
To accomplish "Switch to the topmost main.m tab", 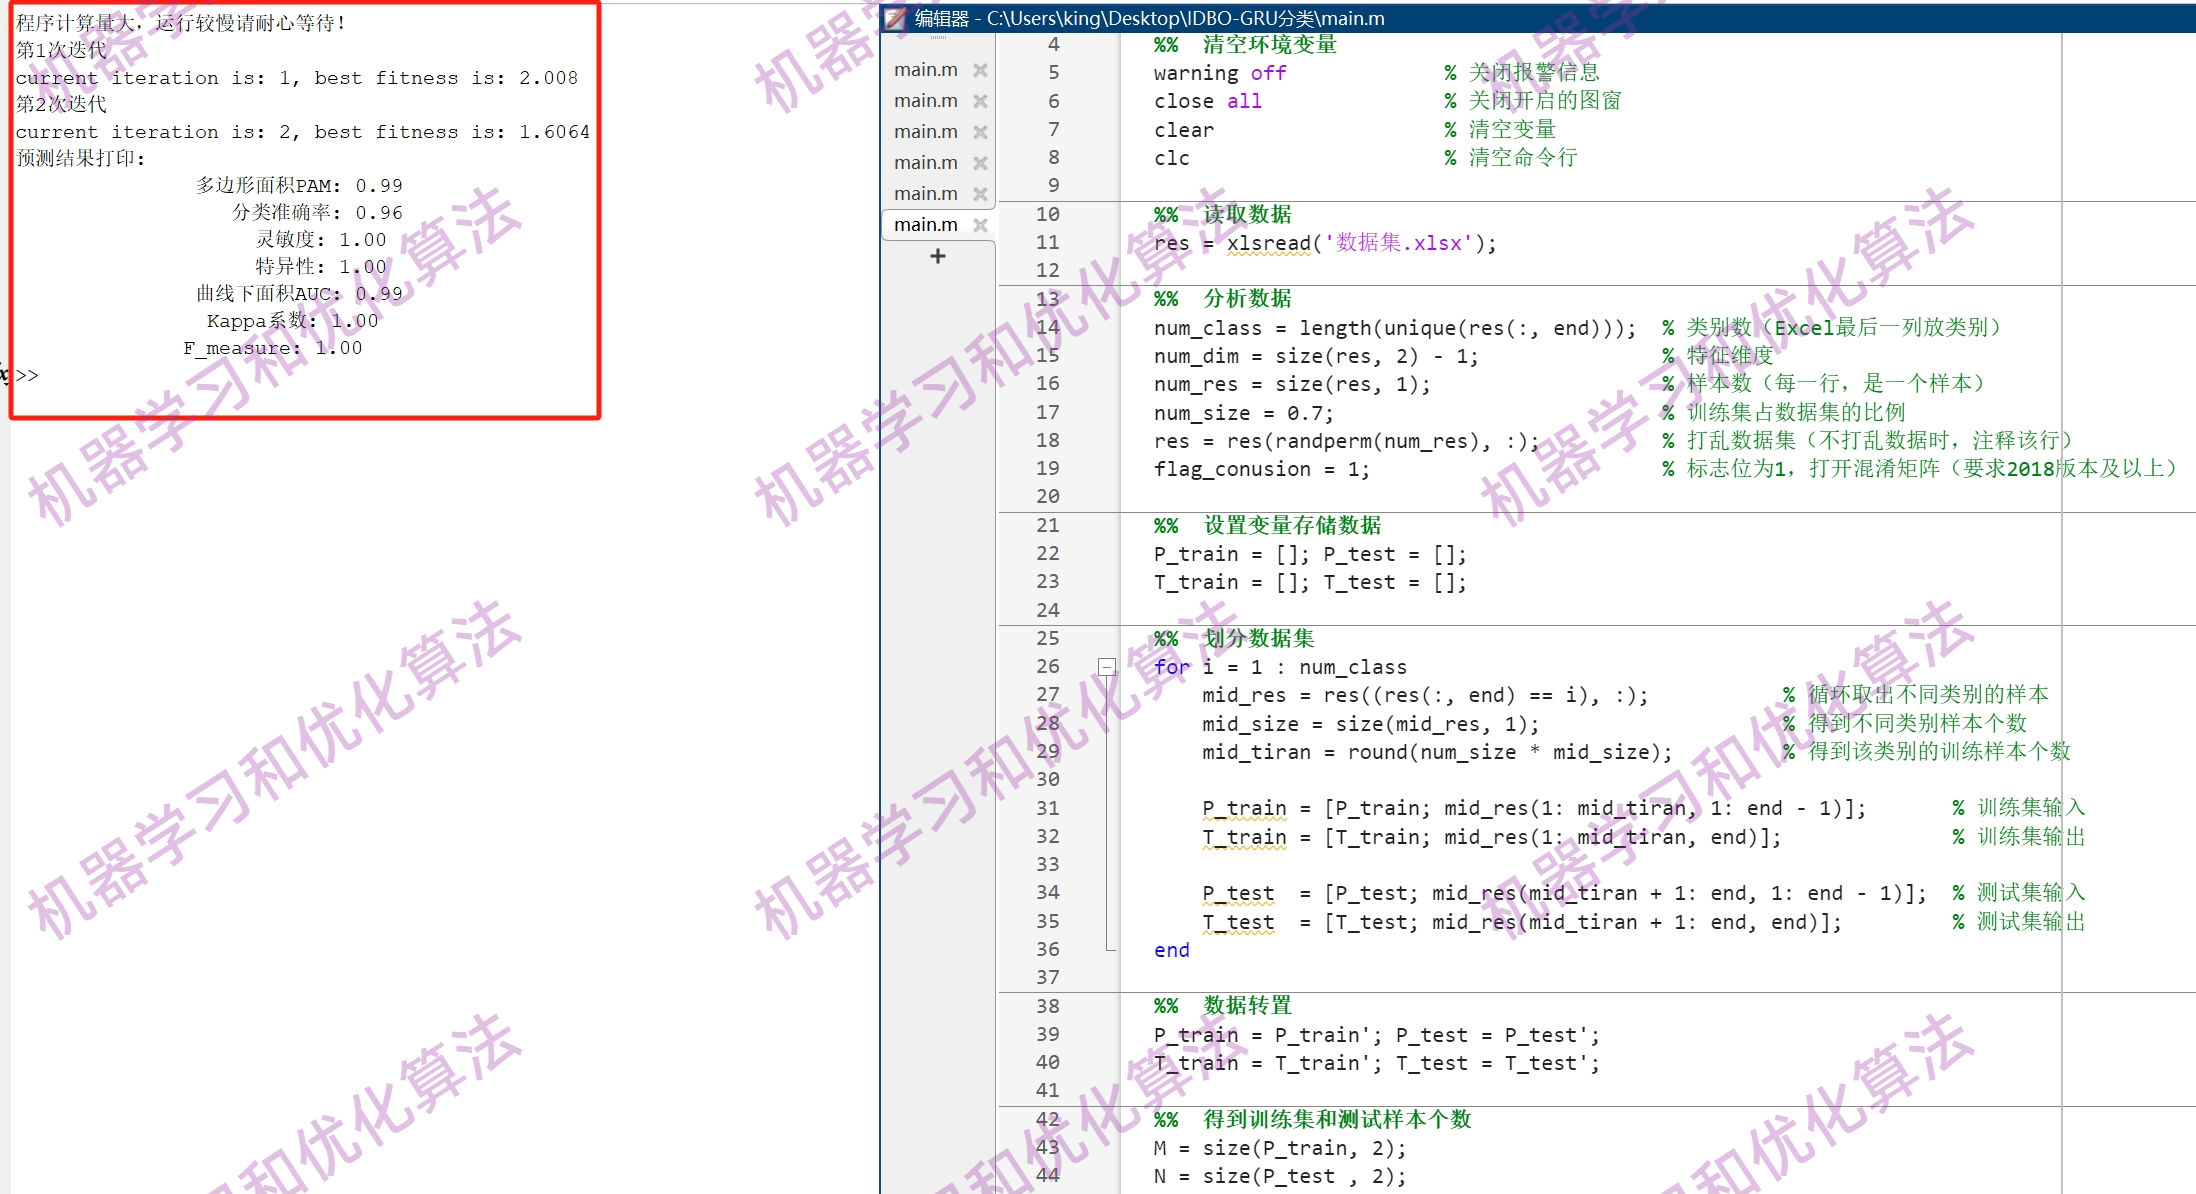I will (x=925, y=70).
